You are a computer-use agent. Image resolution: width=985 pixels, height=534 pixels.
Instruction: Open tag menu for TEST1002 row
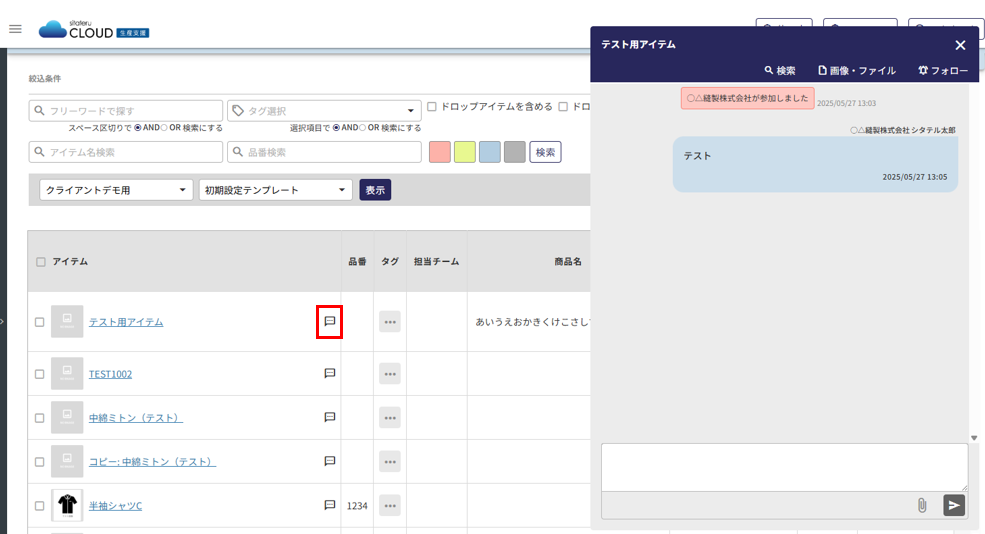[x=390, y=374]
